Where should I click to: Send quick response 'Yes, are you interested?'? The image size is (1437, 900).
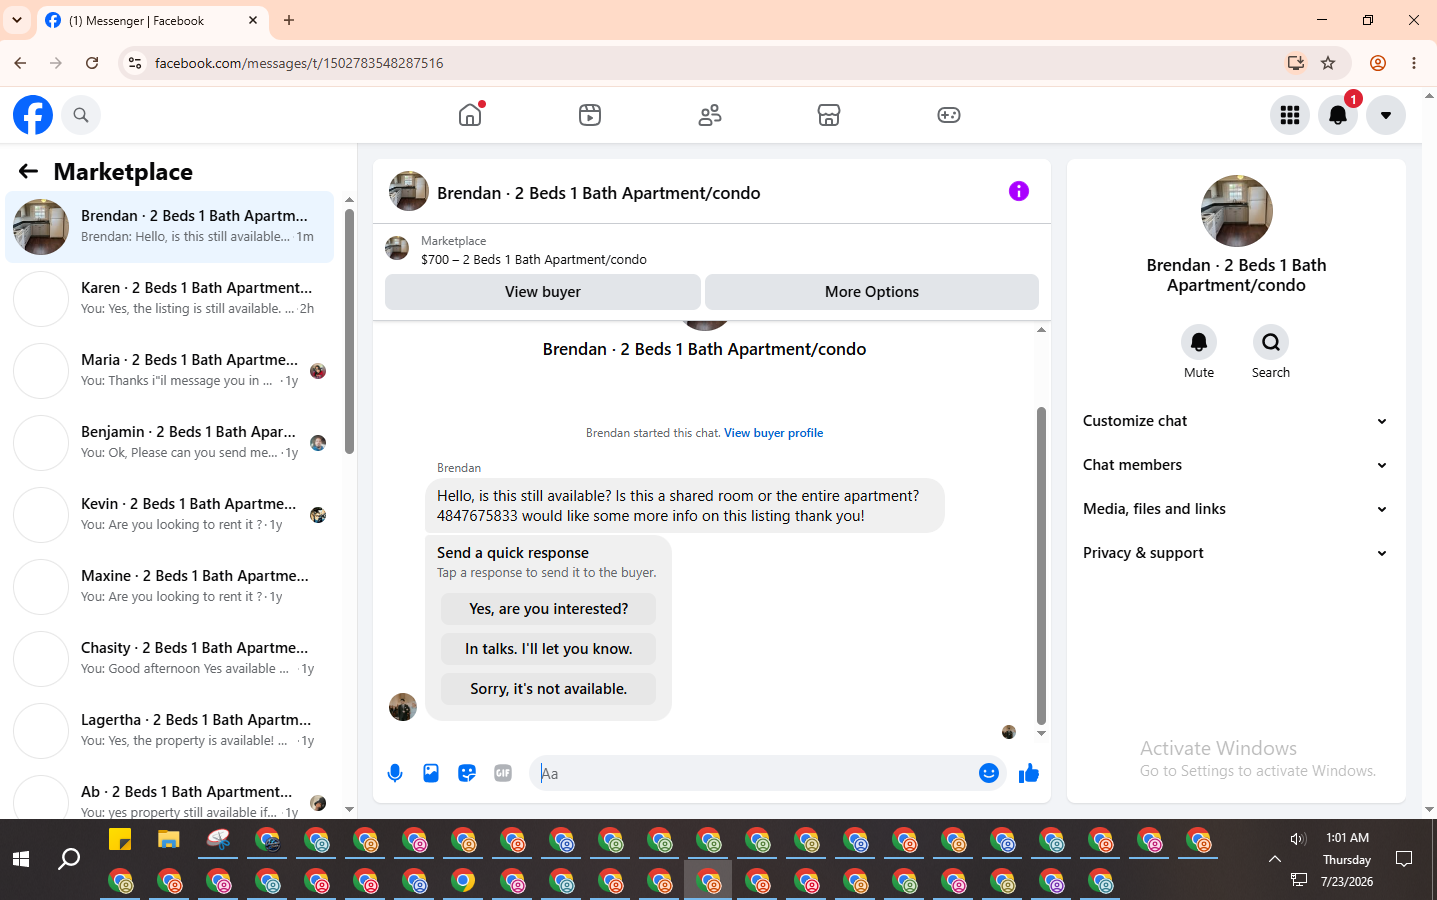coord(549,609)
